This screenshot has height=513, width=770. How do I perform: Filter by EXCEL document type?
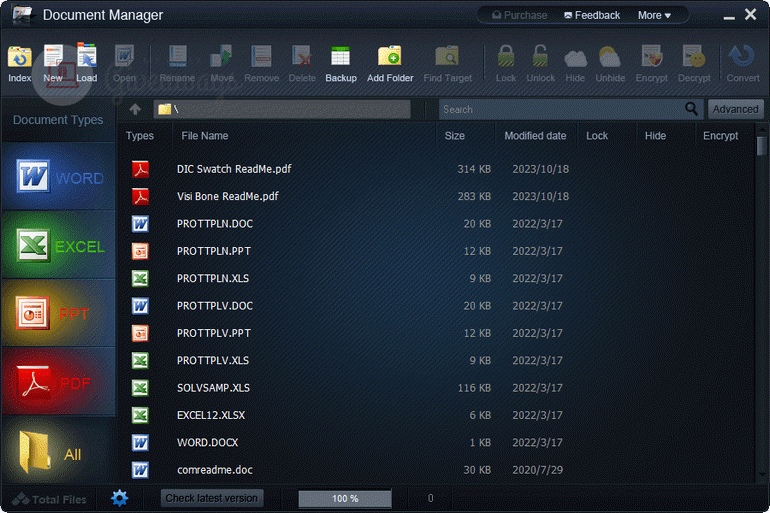[x=58, y=246]
